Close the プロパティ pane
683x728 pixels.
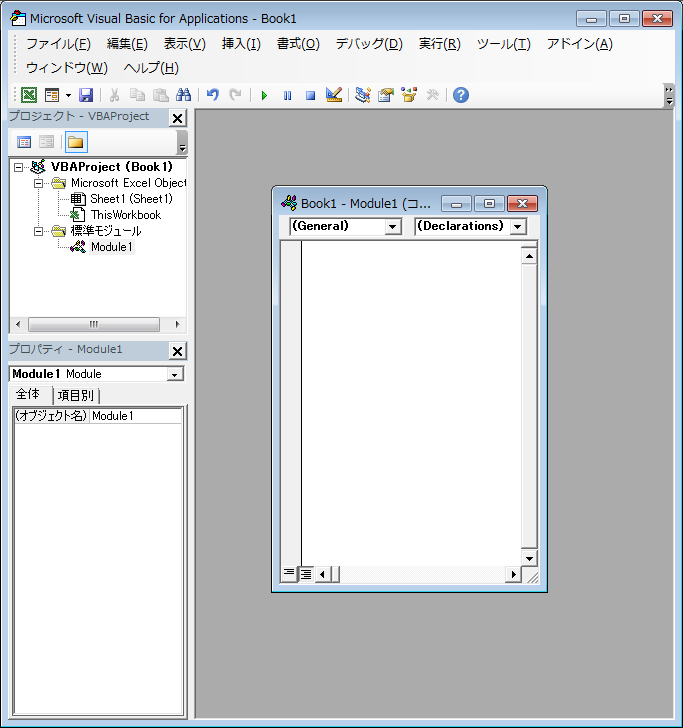click(x=177, y=351)
